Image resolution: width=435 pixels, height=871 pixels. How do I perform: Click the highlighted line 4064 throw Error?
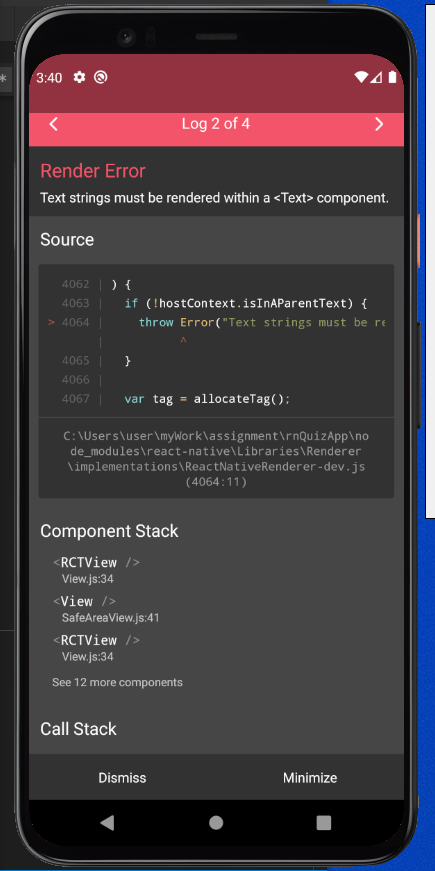[x=216, y=323]
